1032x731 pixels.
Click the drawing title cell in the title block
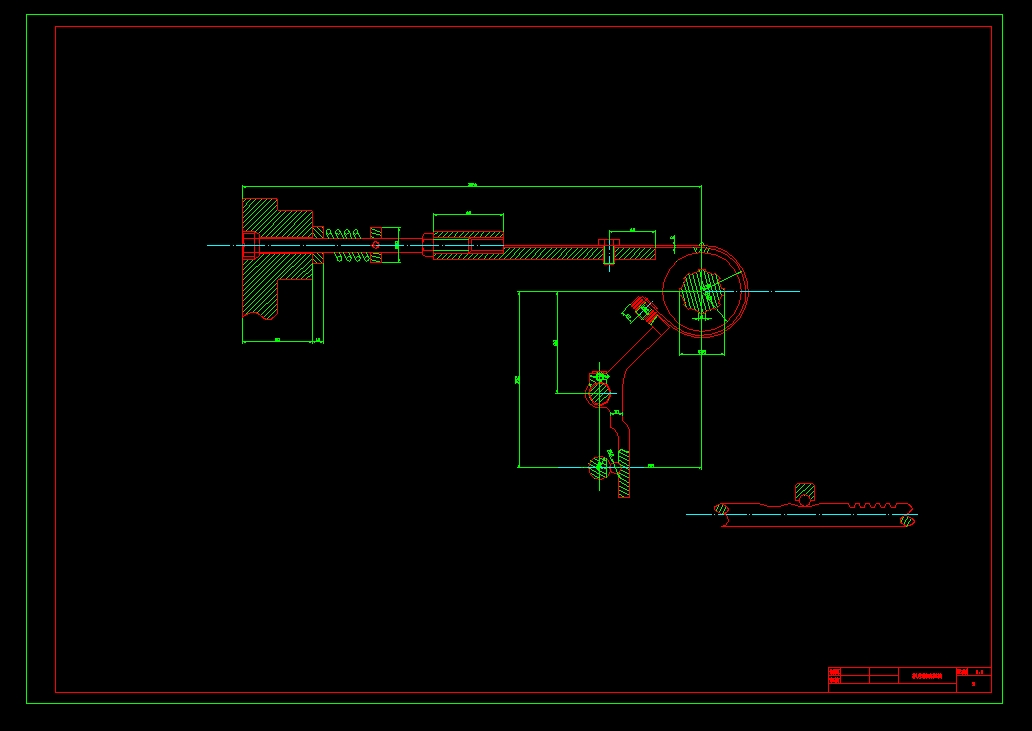click(927, 676)
